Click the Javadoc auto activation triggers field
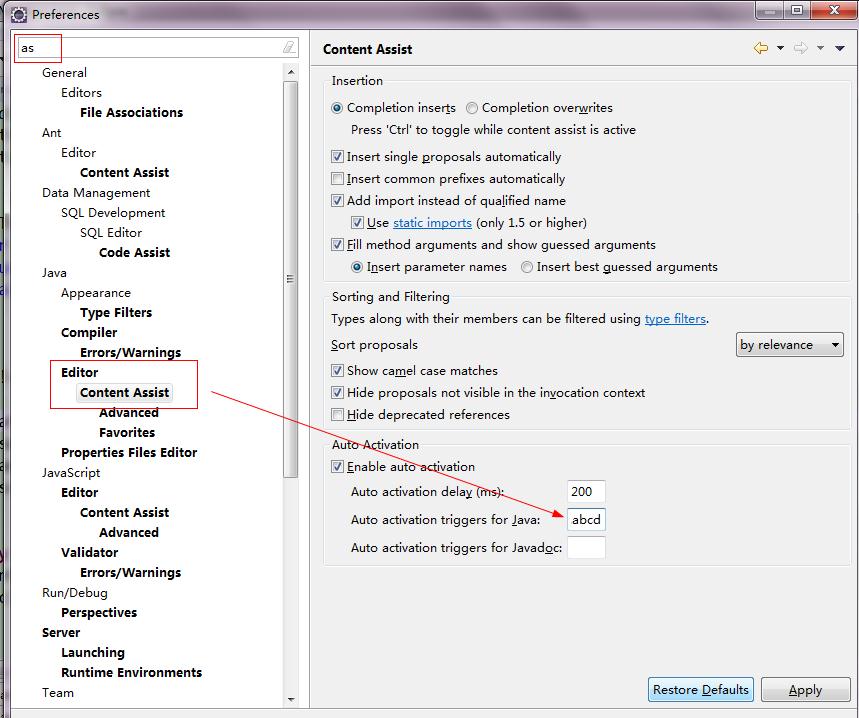859x718 pixels. pos(586,548)
